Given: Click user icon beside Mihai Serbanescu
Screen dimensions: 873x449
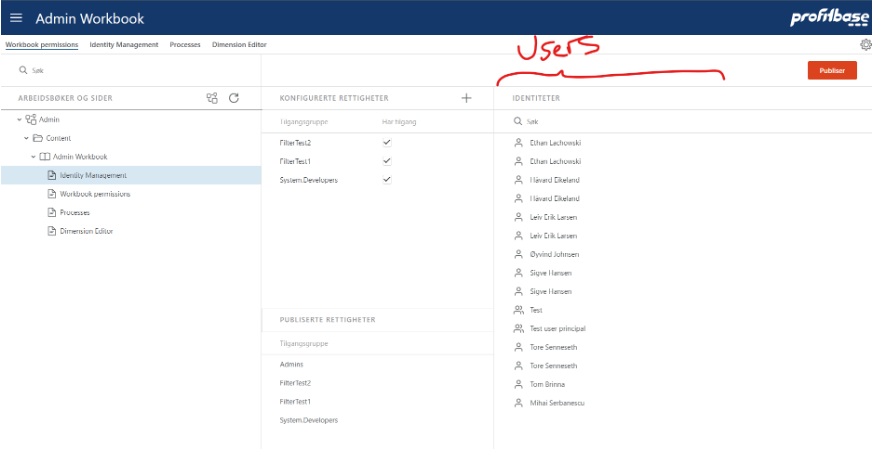Looking at the screenshot, I should click(518, 402).
